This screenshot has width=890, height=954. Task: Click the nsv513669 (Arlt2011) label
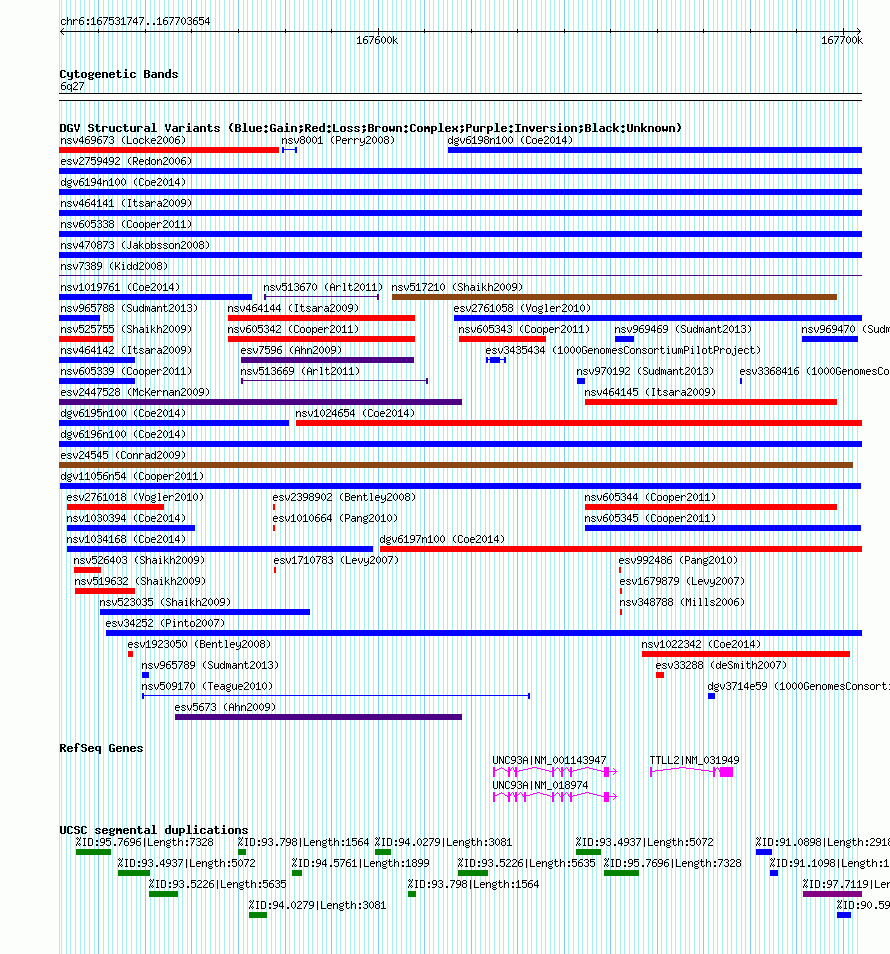click(300, 371)
